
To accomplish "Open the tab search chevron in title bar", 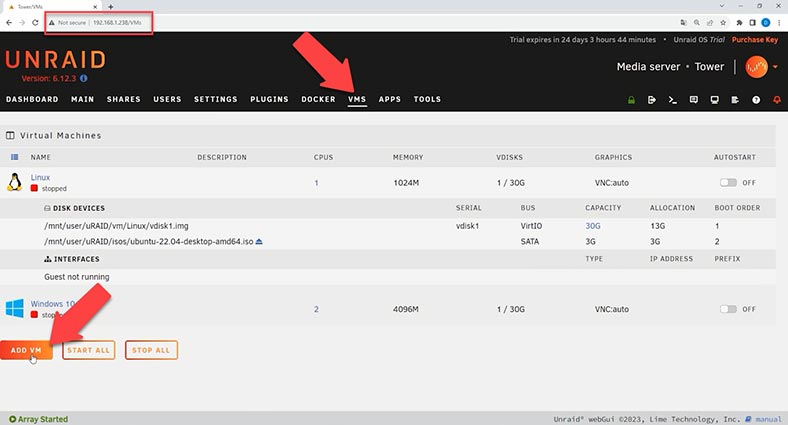I will (722, 6).
